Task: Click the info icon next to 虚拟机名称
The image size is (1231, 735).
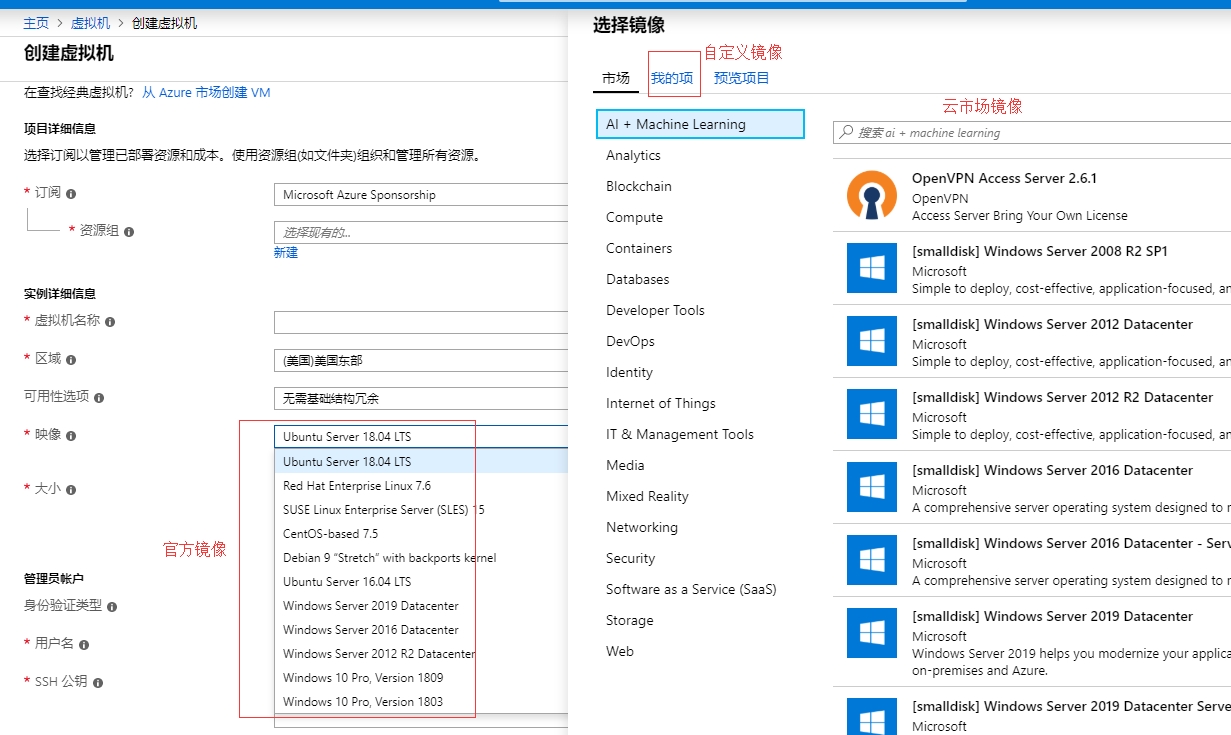Action: pos(110,322)
